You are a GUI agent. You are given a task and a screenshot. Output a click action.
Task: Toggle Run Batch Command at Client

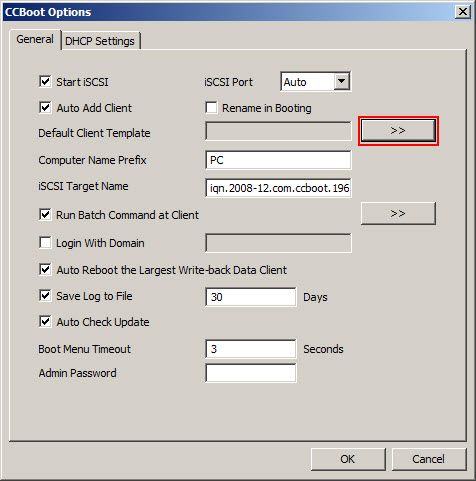point(45,215)
